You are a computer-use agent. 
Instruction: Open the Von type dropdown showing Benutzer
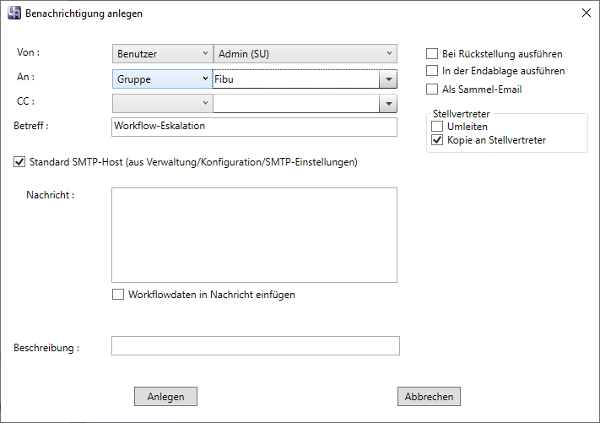(162, 54)
